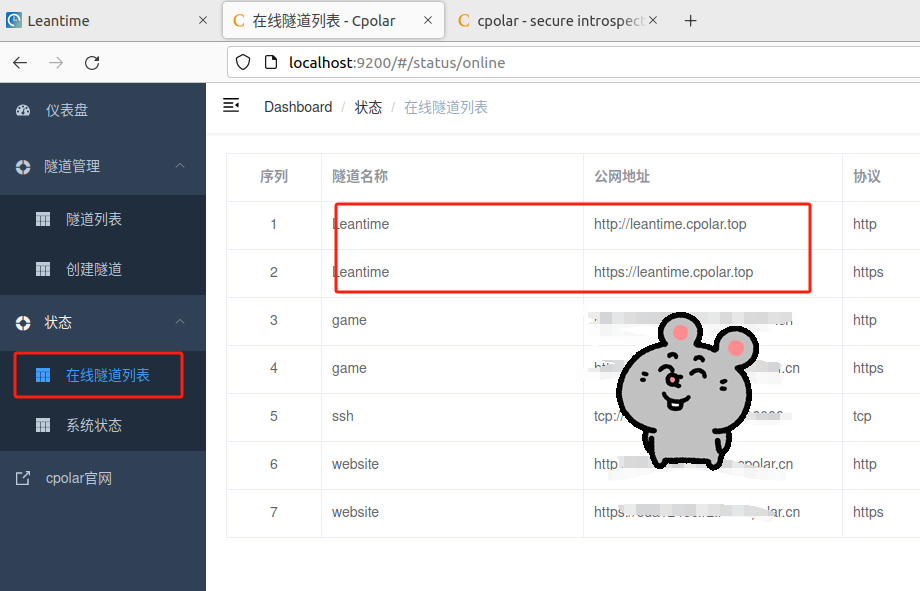Screen dimensions: 920x591
Task: Click the grid icon beside 隧道列表
Action: click(x=43, y=219)
